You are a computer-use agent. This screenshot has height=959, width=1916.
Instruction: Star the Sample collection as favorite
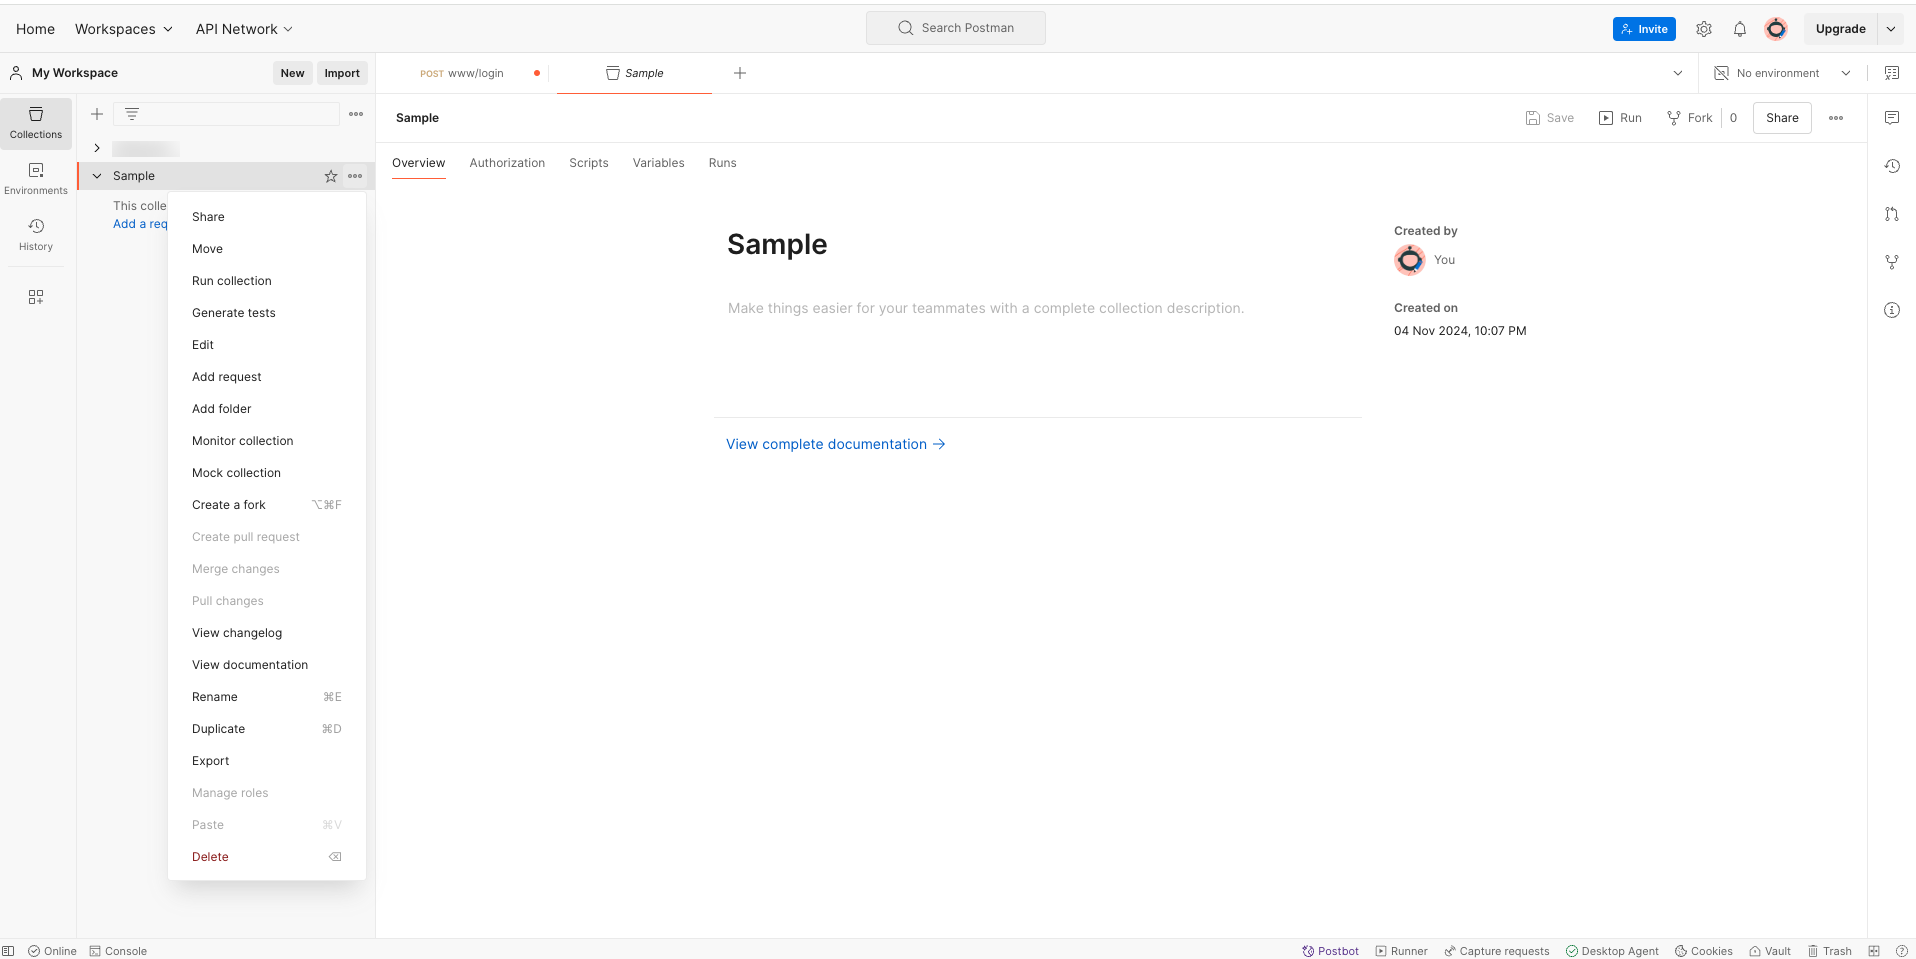coord(330,176)
